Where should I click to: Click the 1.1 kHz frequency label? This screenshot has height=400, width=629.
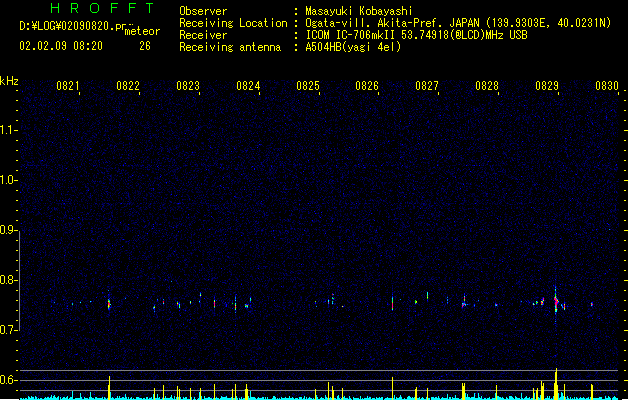[x=9, y=130]
